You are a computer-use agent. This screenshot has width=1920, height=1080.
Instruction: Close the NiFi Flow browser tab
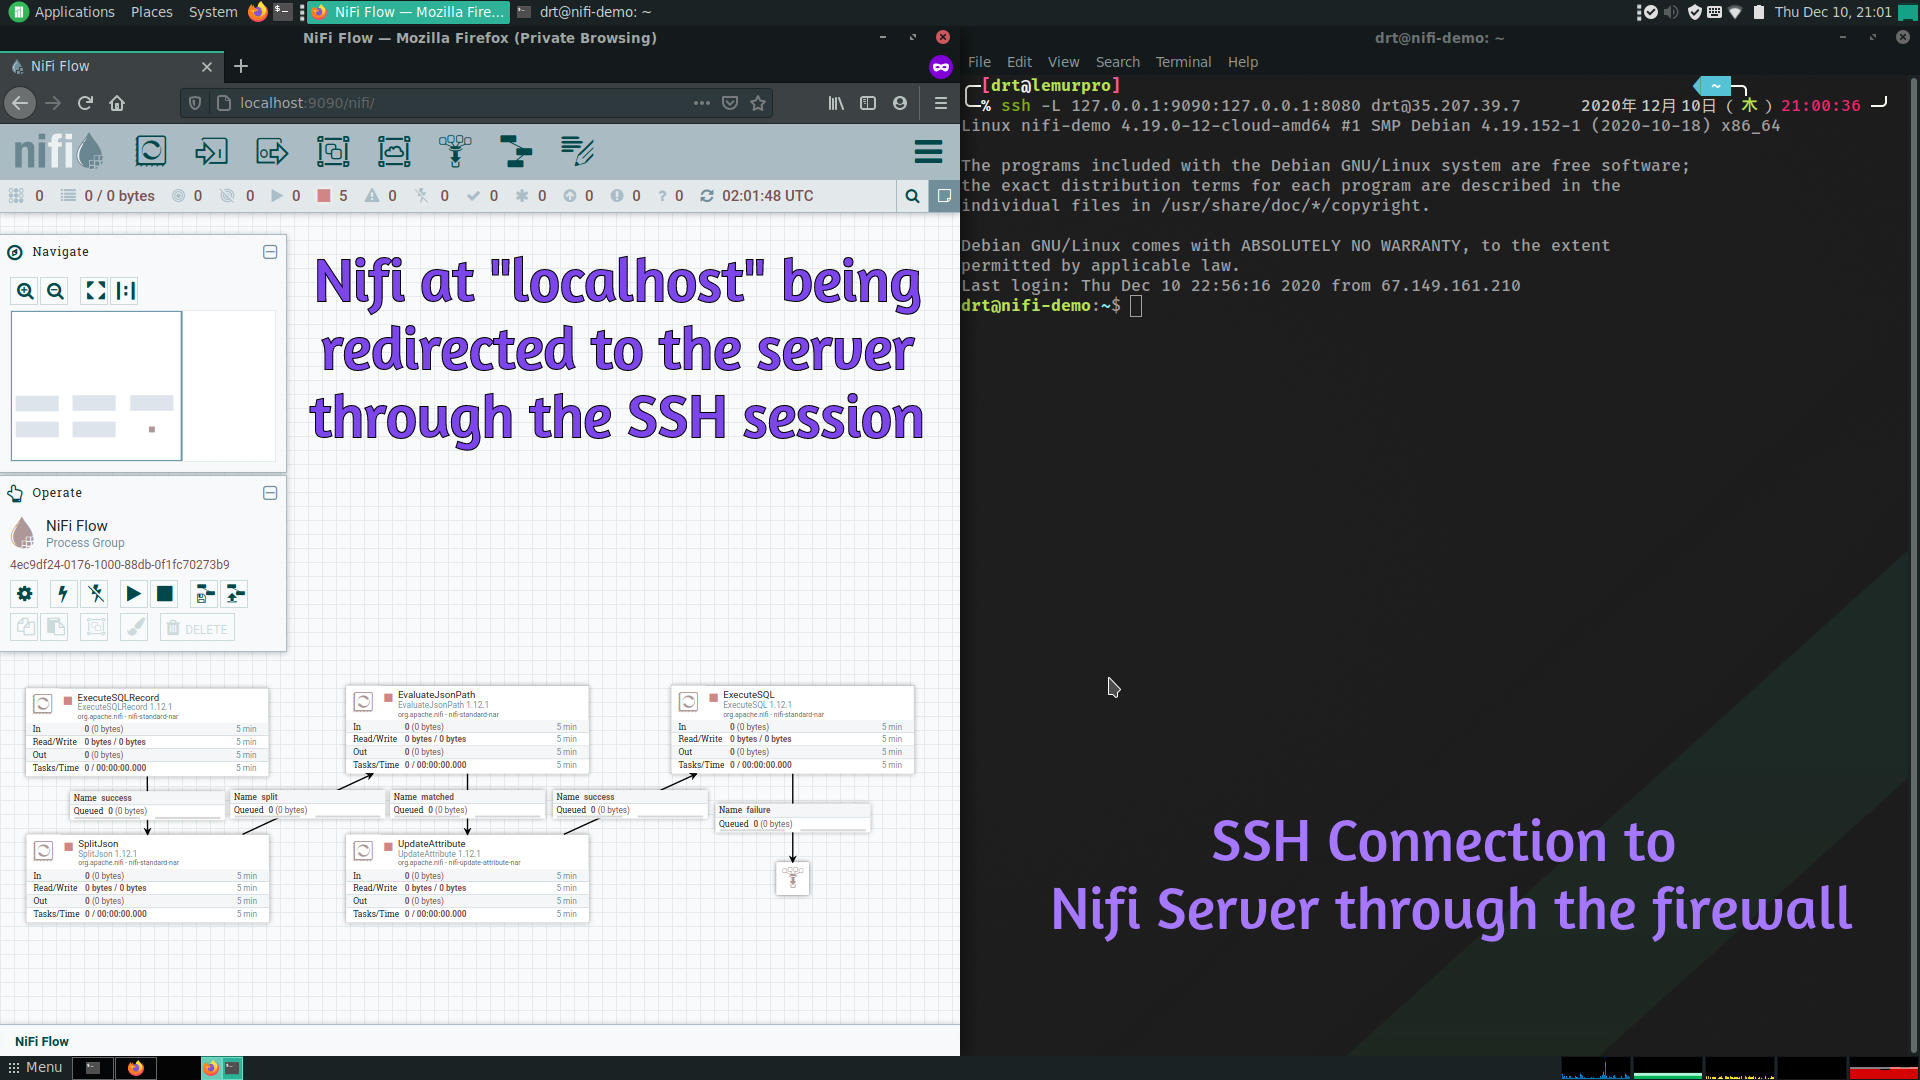click(x=207, y=66)
